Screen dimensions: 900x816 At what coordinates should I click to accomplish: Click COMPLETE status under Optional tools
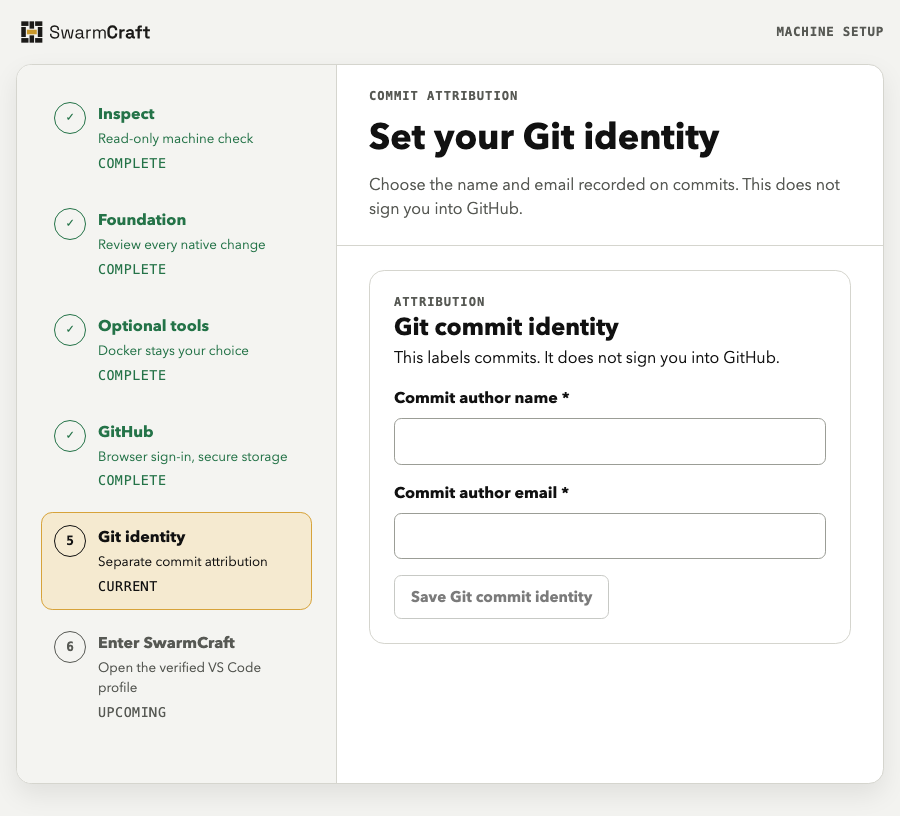point(132,375)
